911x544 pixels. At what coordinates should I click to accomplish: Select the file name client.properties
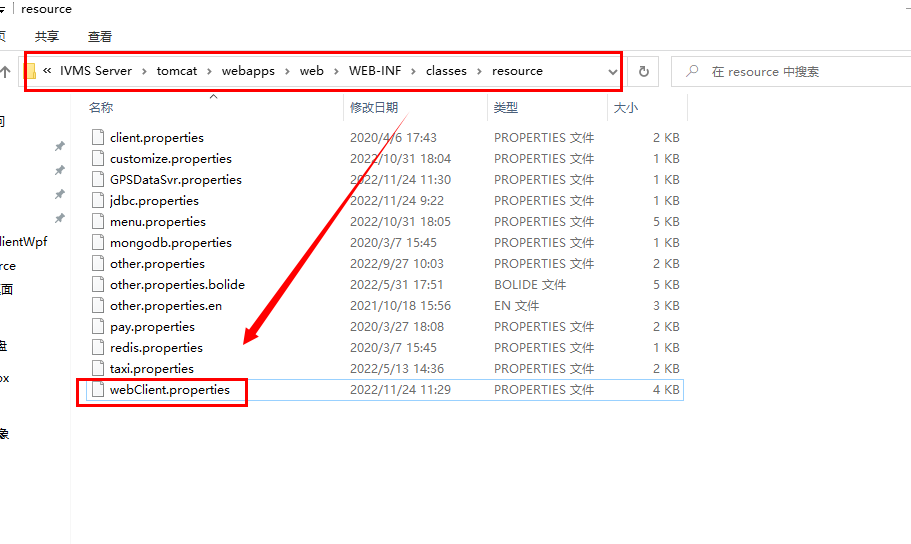[157, 138]
